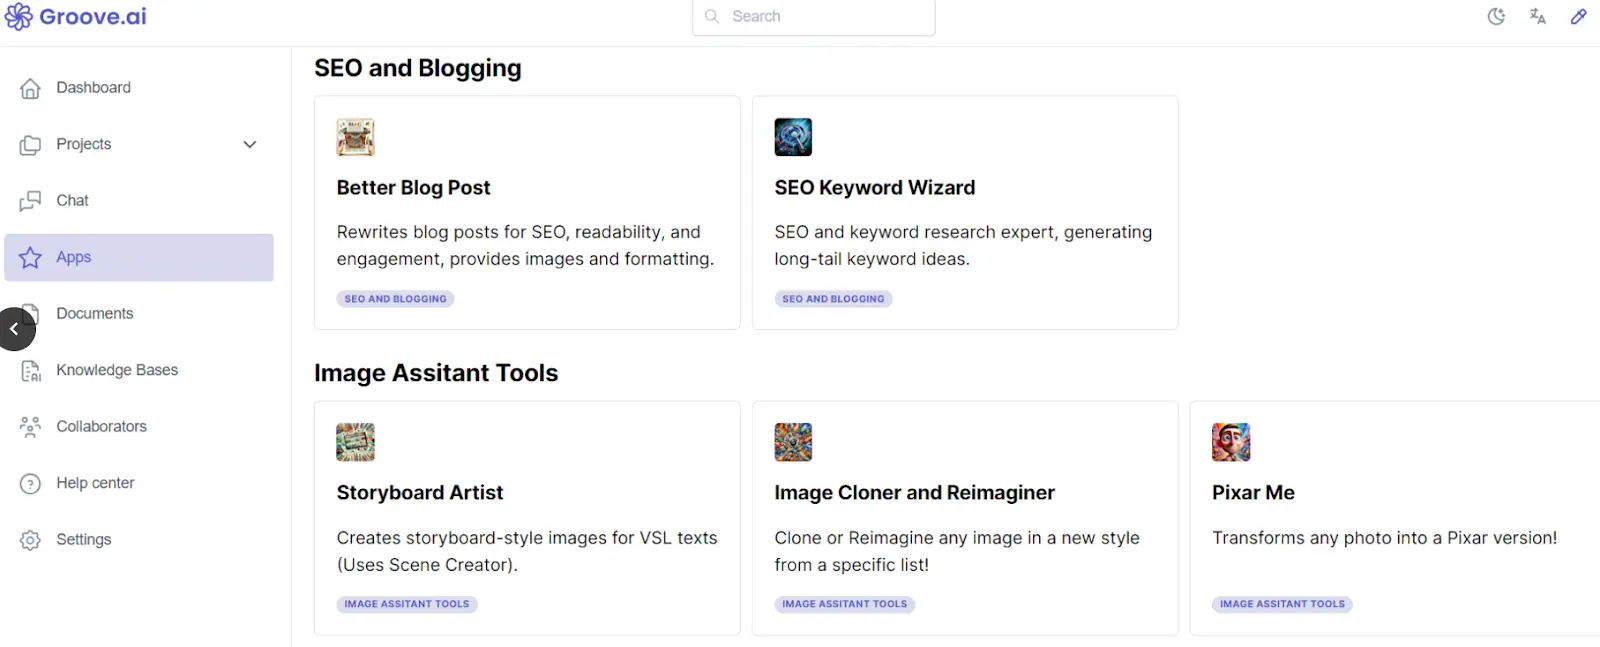1600x647 pixels.
Task: Click the Pixar Me app icon
Action: (x=1231, y=442)
